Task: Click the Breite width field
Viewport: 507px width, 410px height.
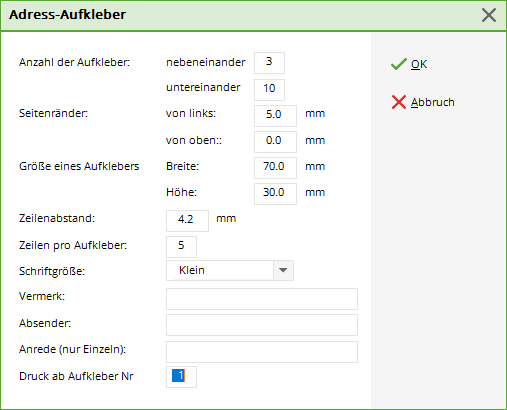Action: point(275,168)
